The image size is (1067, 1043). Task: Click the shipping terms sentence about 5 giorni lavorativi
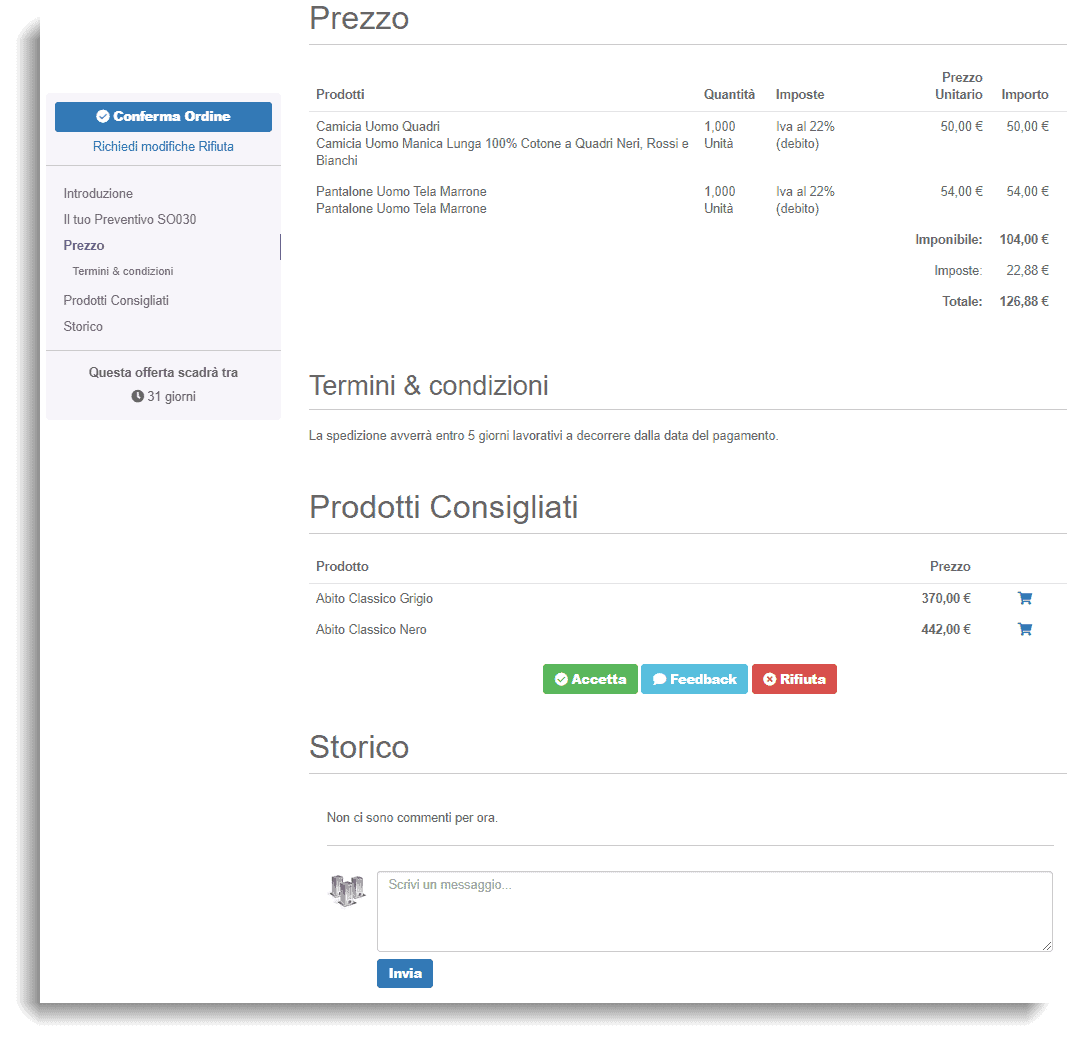pos(543,435)
